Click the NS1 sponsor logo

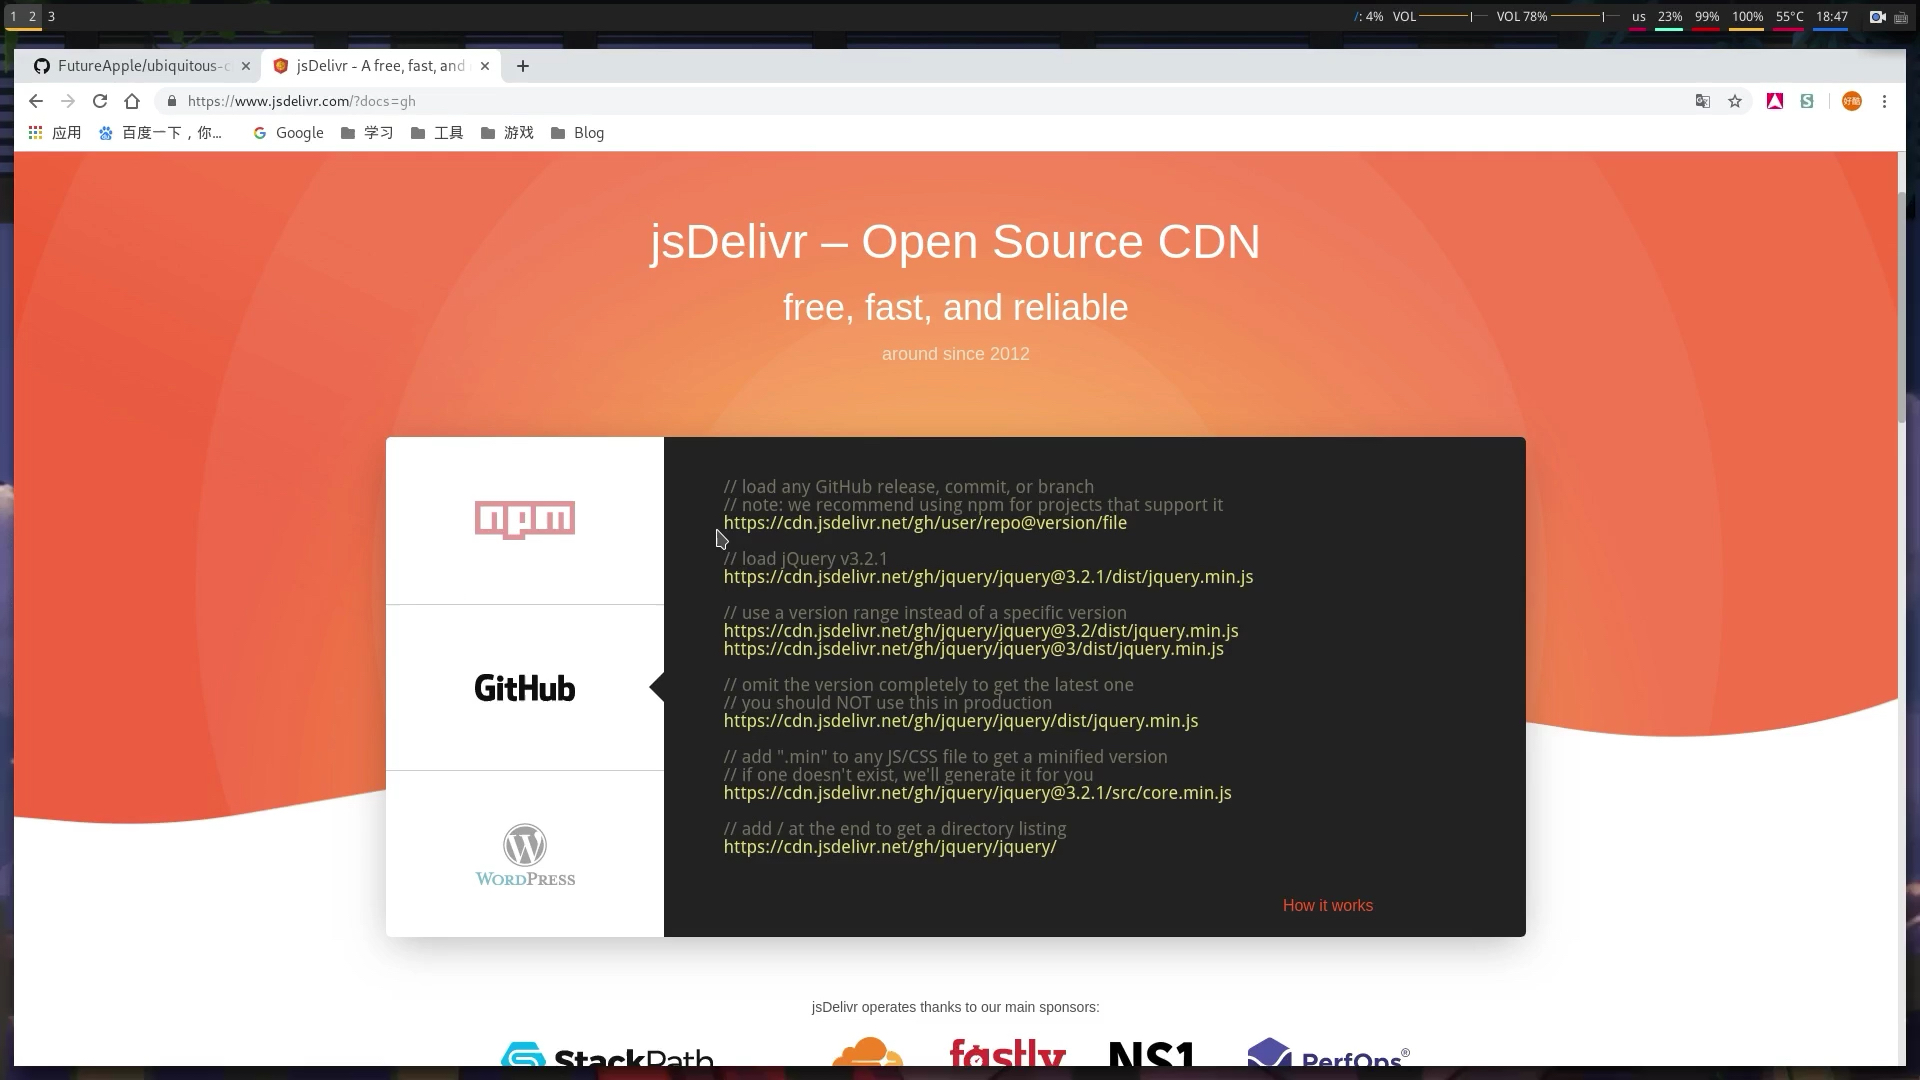[1152, 1054]
